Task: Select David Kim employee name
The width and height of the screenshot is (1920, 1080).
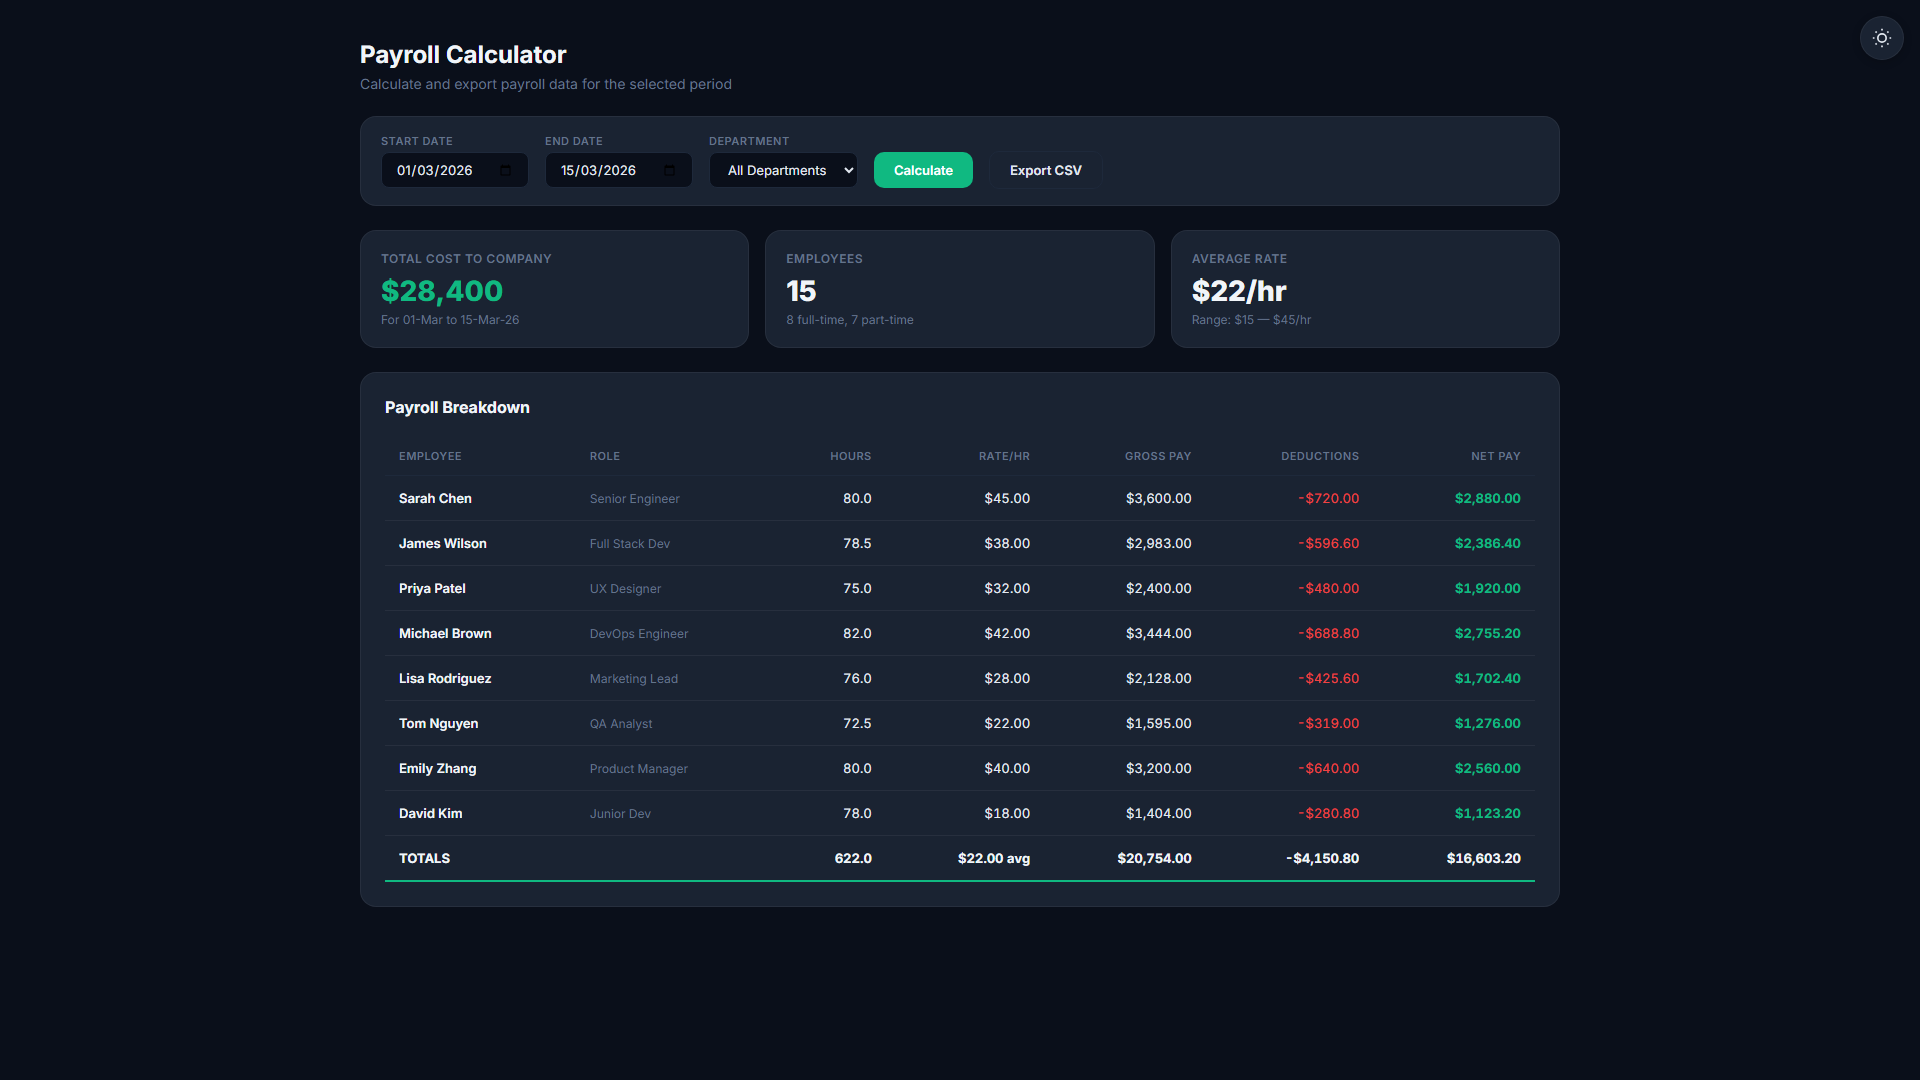Action: (430, 813)
